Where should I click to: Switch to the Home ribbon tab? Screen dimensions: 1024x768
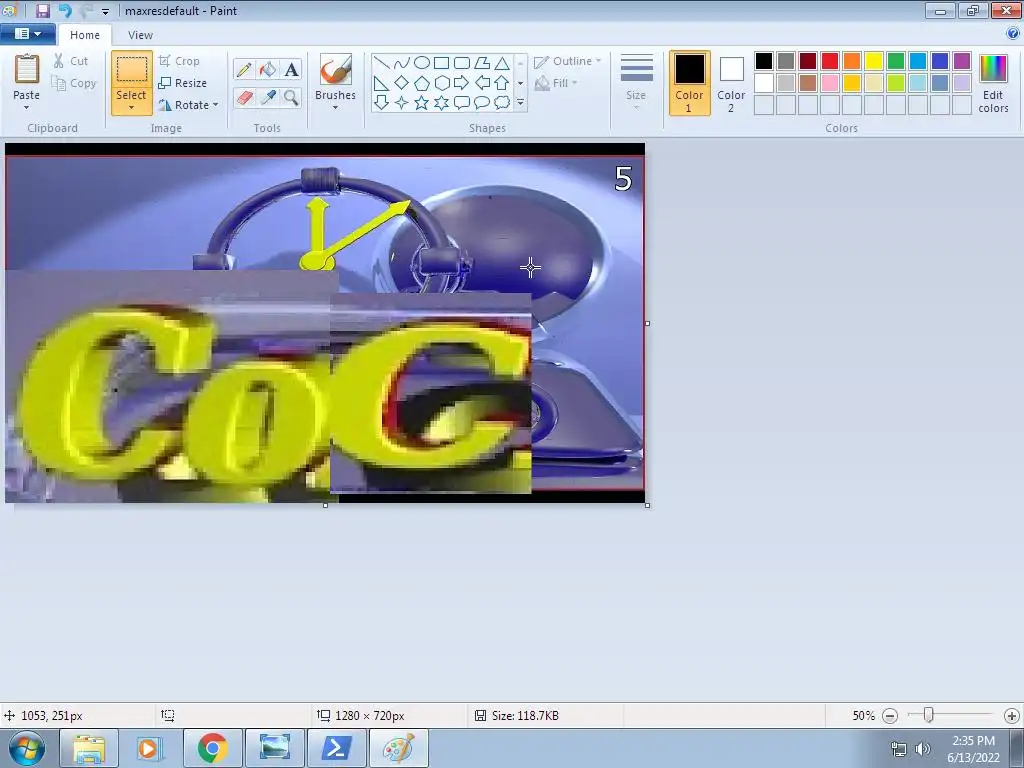tap(85, 35)
